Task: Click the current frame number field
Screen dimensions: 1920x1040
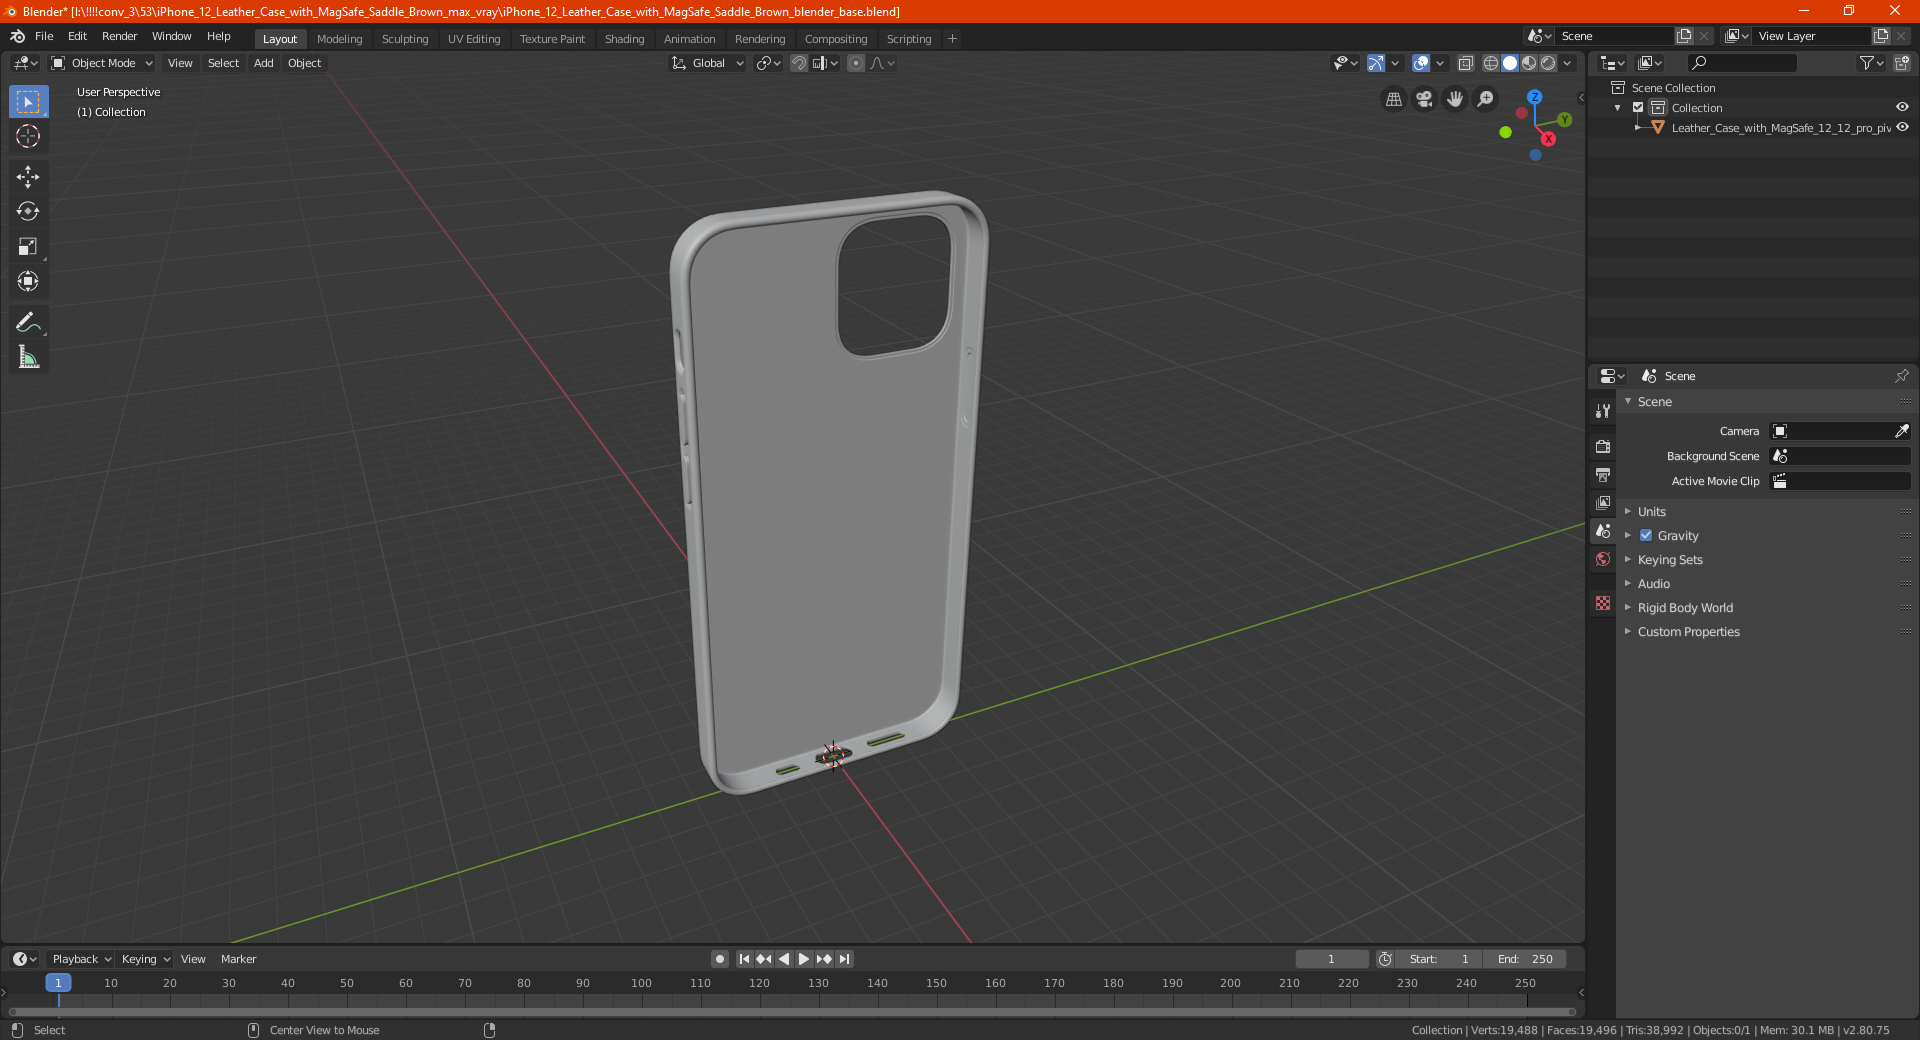Action: (1331, 959)
